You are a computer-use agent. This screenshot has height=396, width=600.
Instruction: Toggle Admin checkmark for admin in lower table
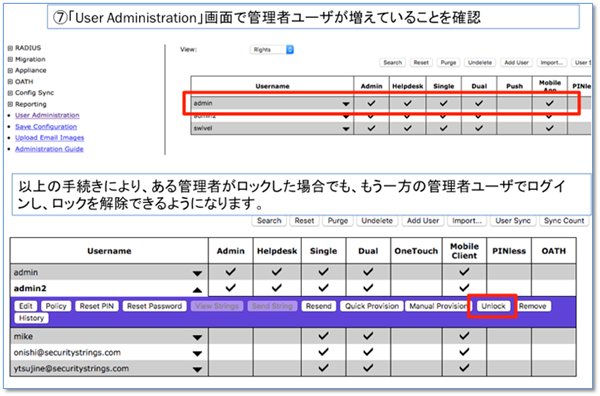pyautogui.click(x=230, y=272)
